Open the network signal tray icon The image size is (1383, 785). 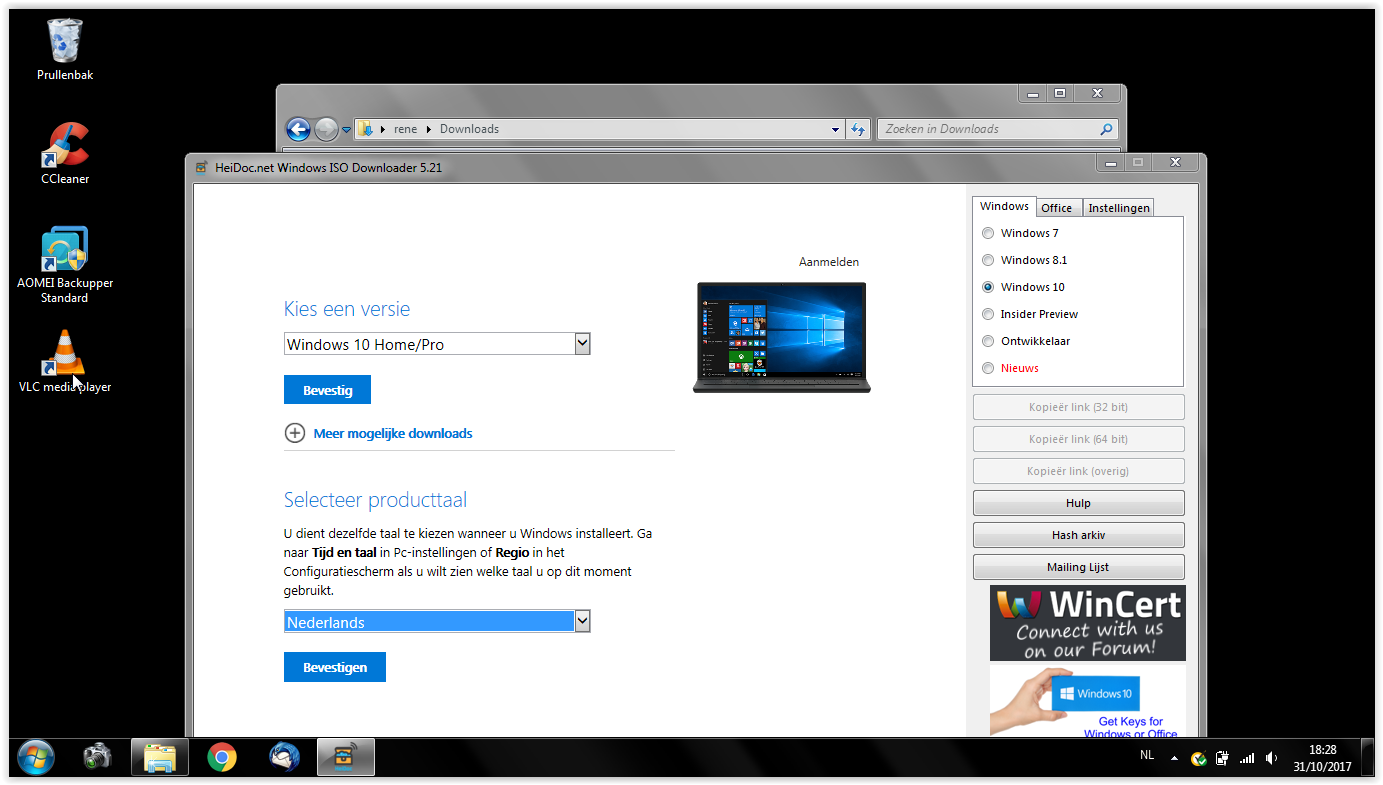pos(1247,758)
